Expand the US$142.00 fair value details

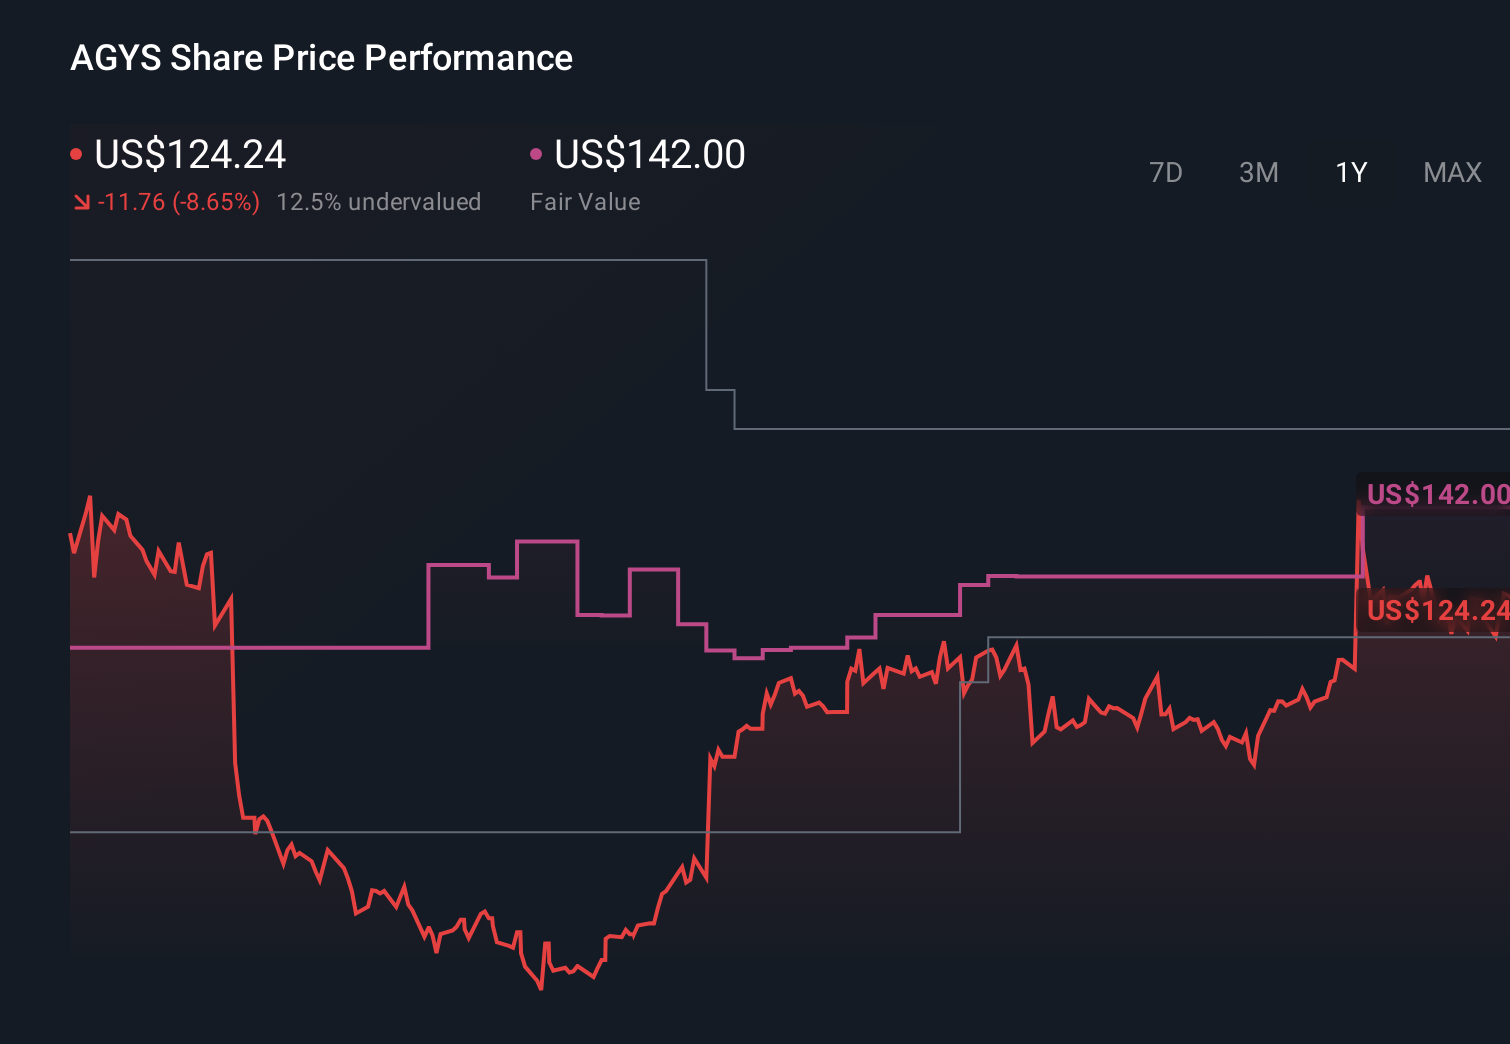tap(648, 155)
